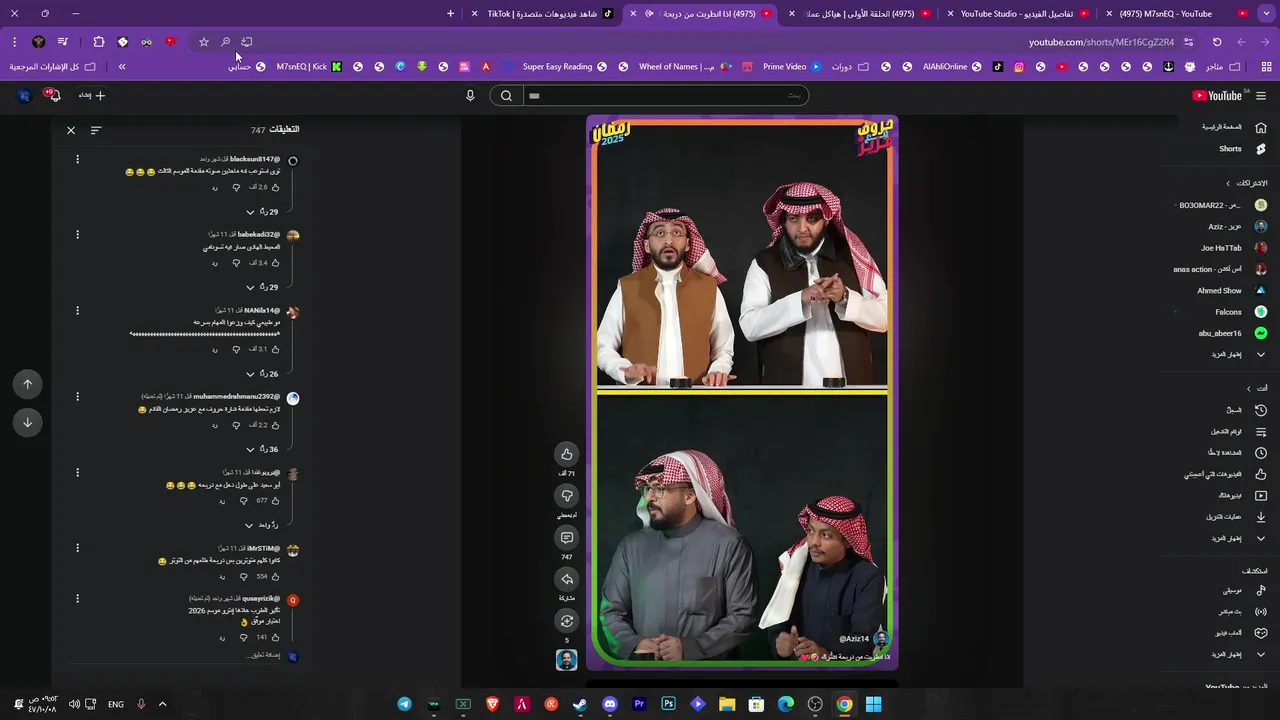Open the three-dot menu on NANilx14 comment

[77, 311]
